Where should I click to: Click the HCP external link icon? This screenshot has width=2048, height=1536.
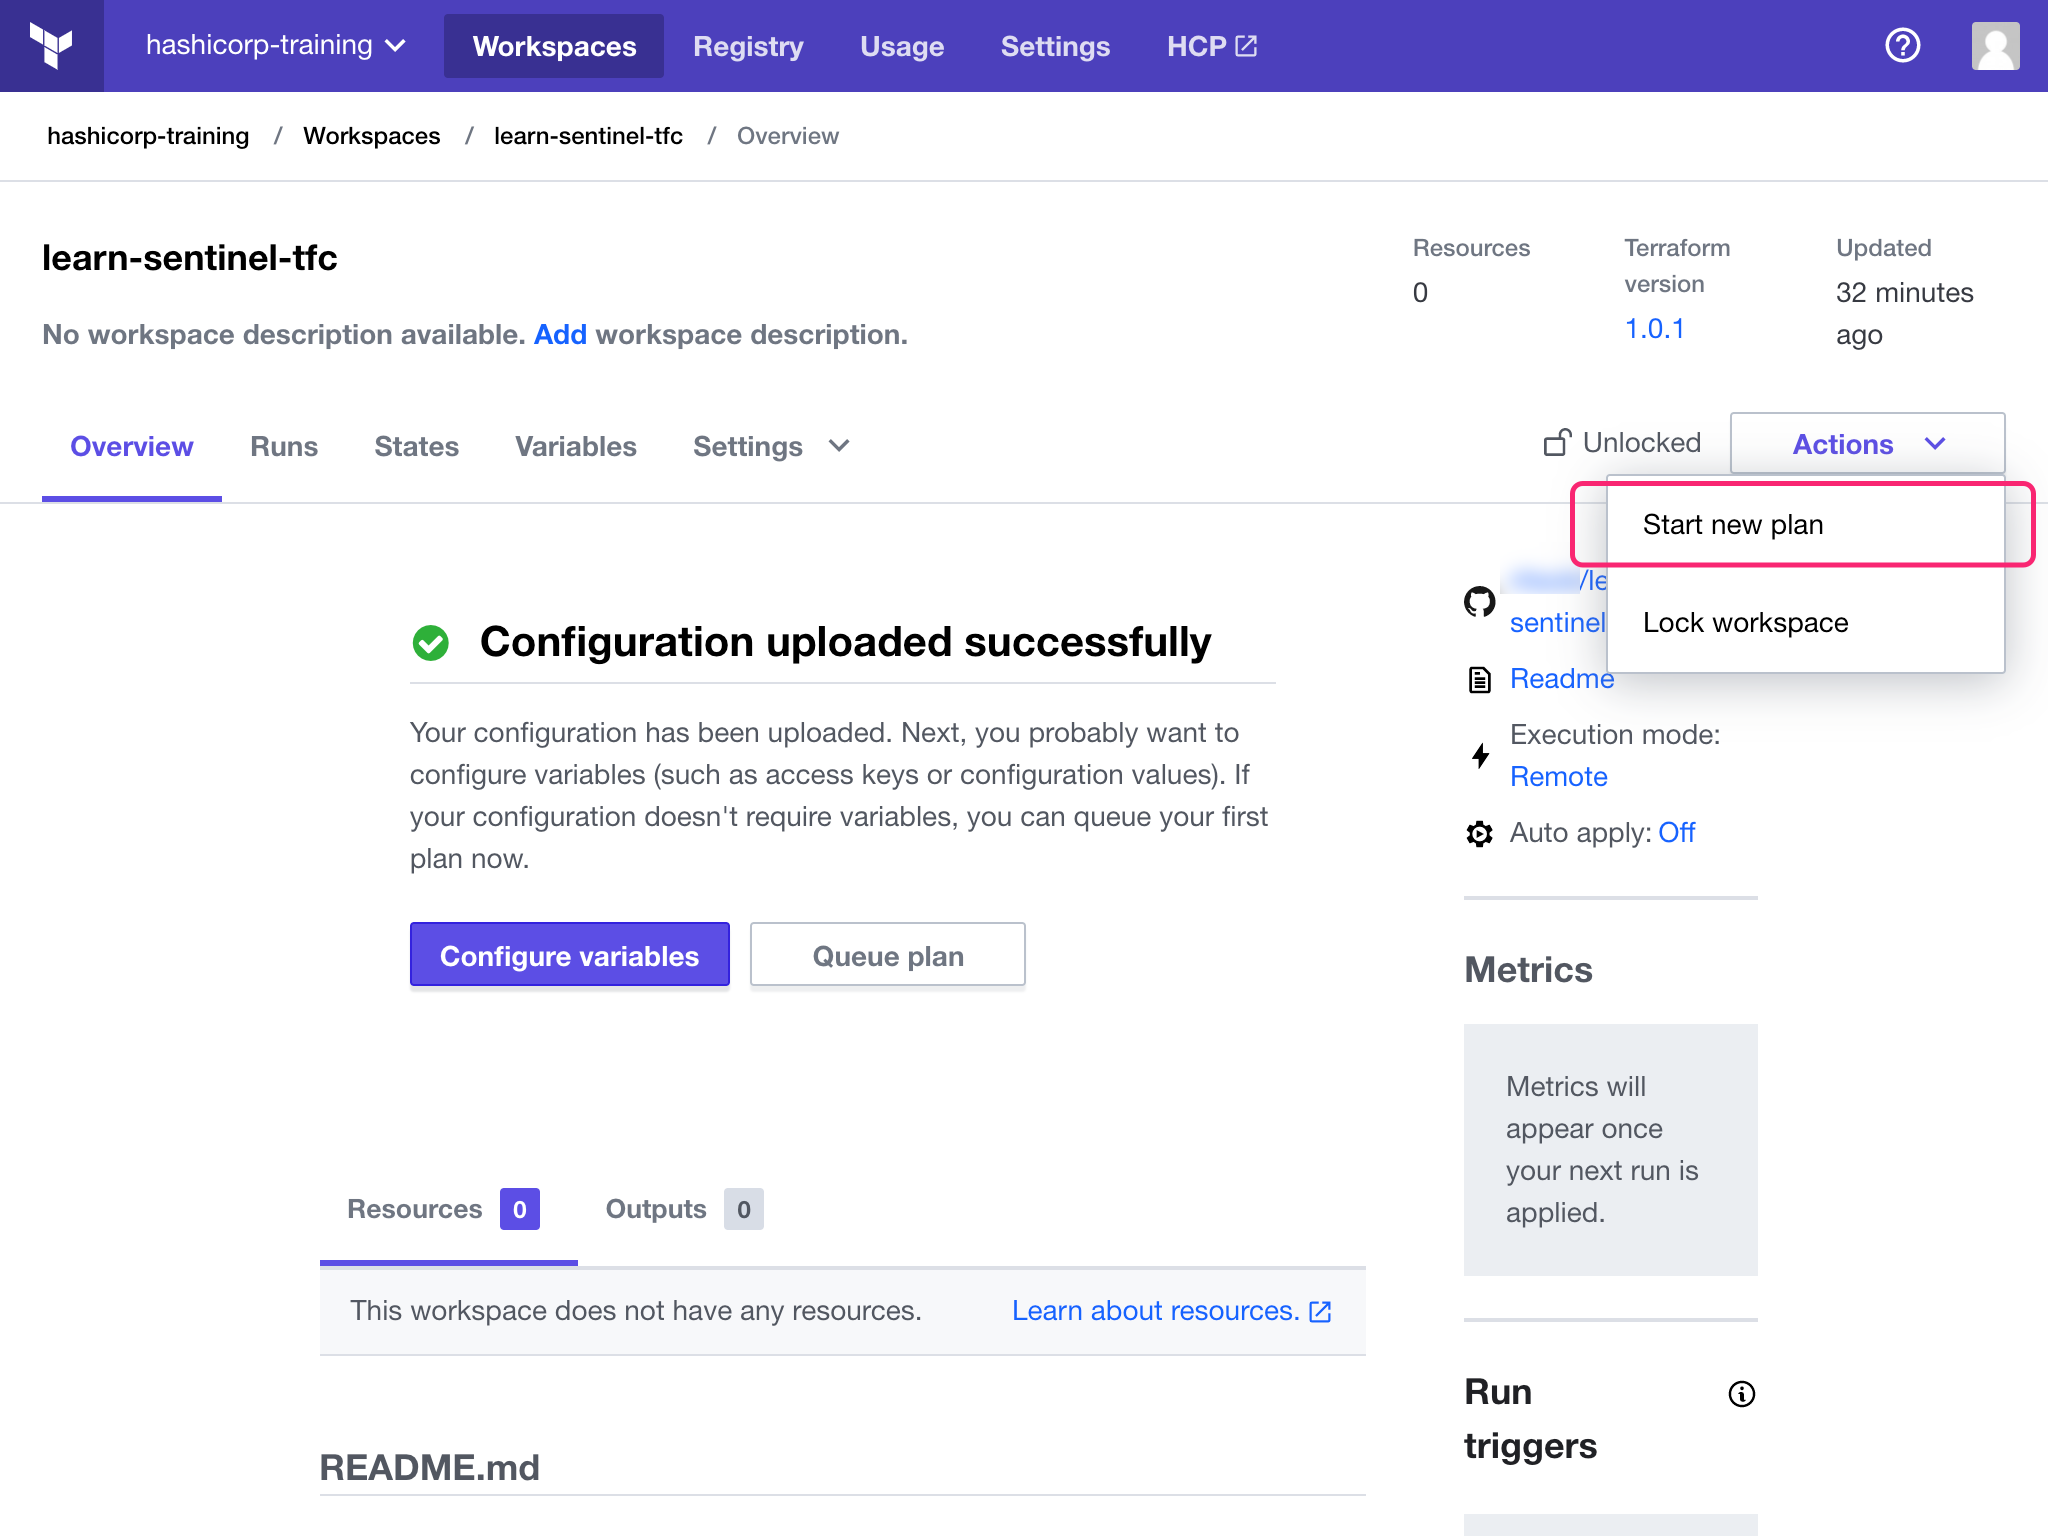[x=1246, y=46]
